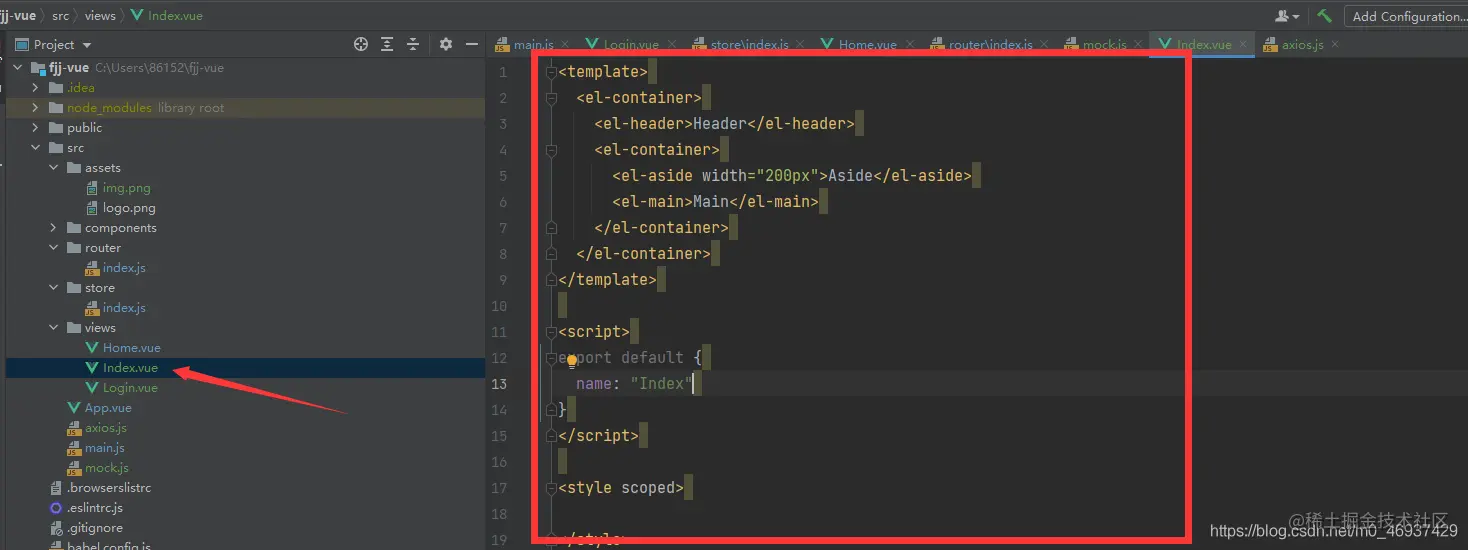Select .gitignore in the project tree

95,528
